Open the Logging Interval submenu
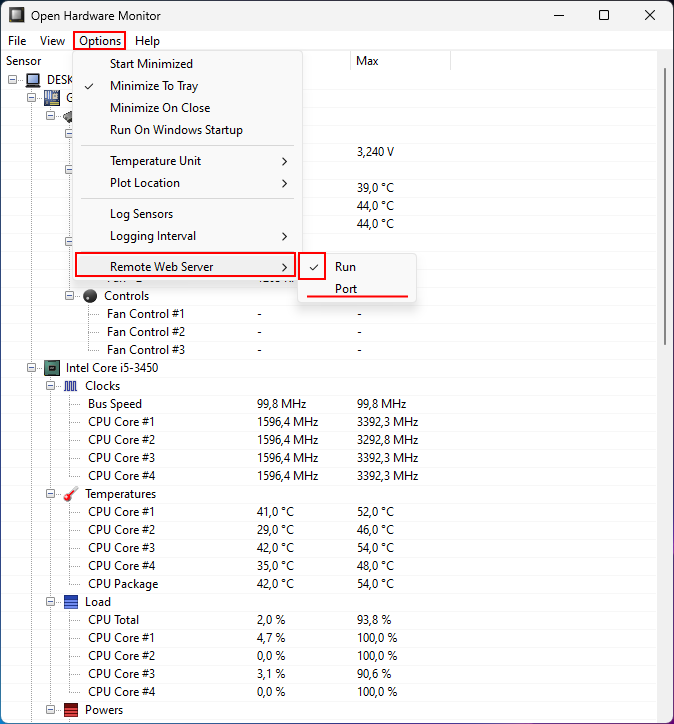The width and height of the screenshot is (674, 724). (x=187, y=236)
